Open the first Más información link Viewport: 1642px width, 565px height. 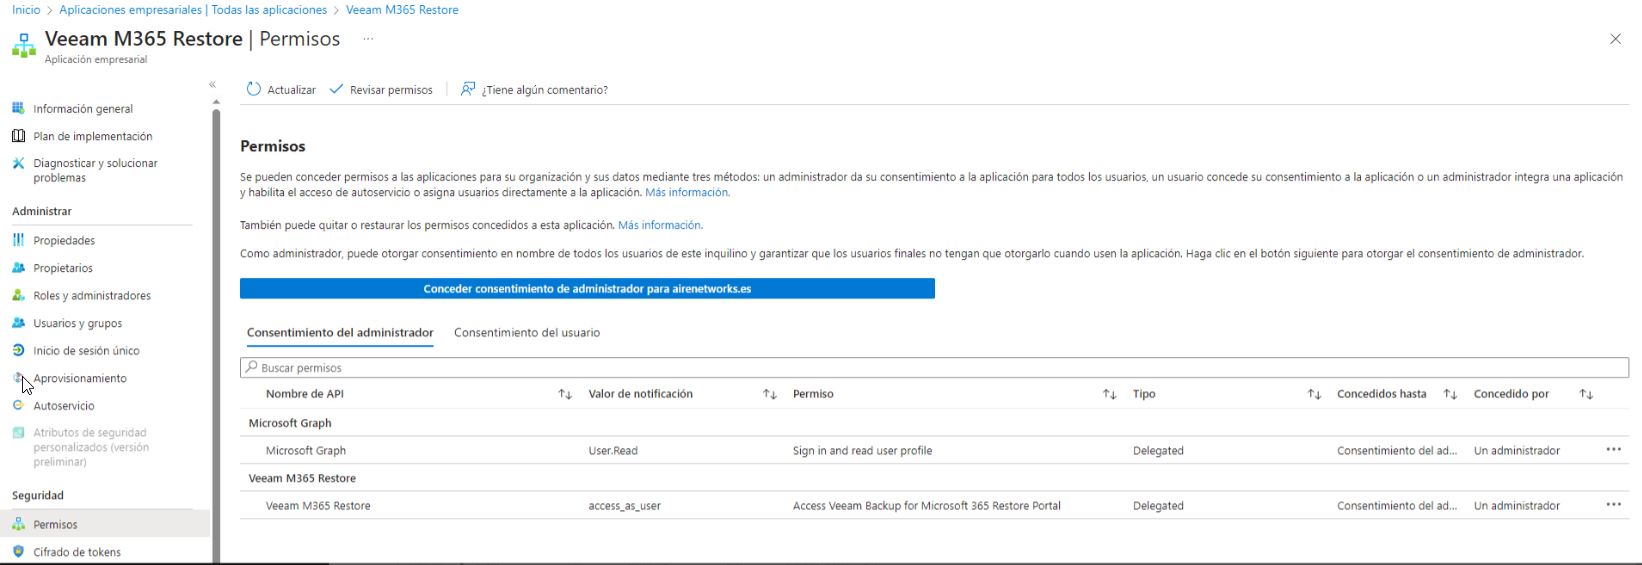point(687,193)
